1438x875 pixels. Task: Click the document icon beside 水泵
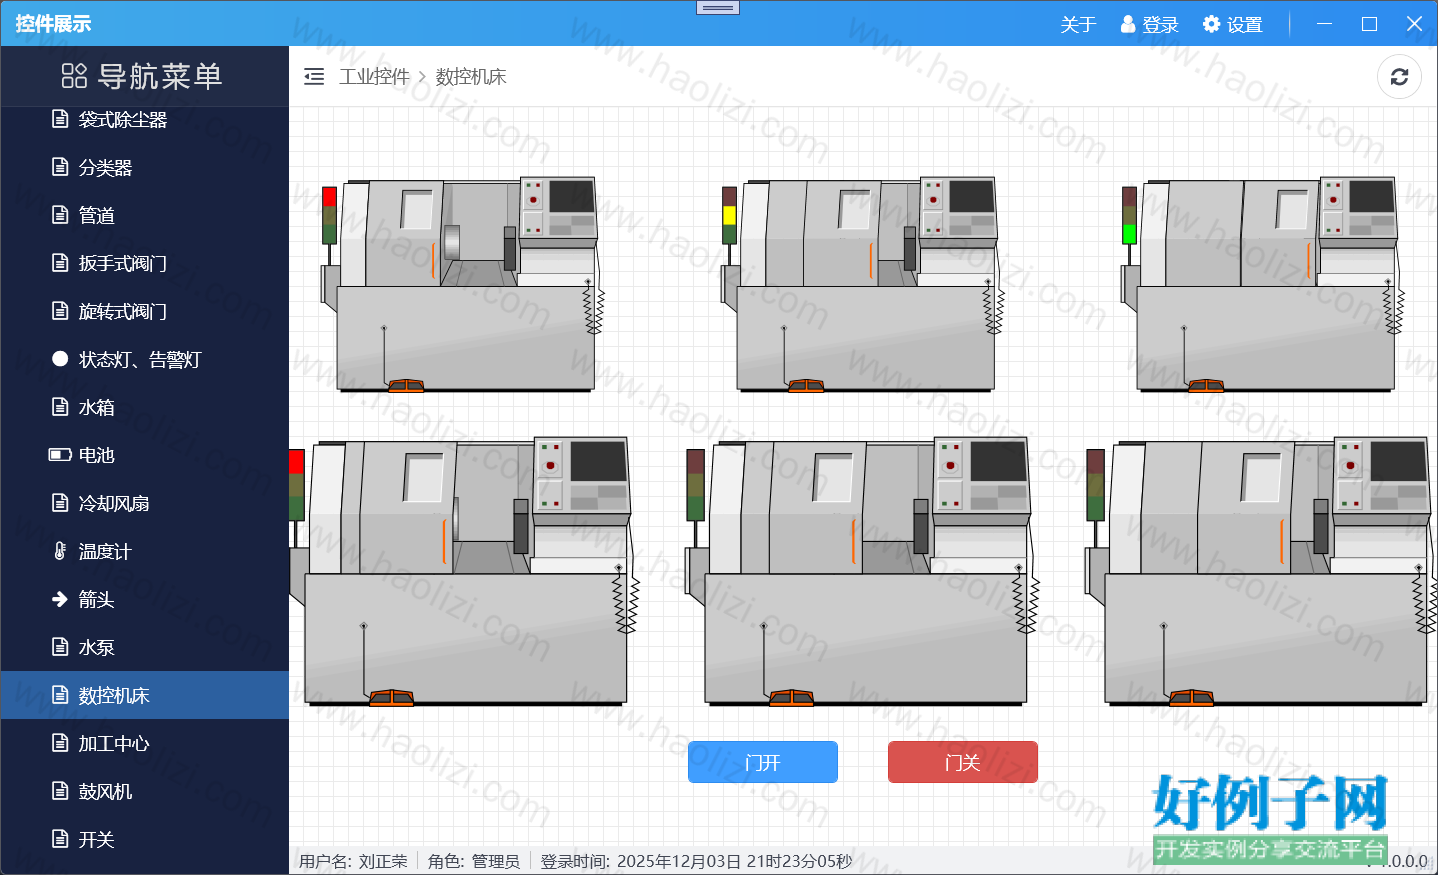click(x=60, y=647)
